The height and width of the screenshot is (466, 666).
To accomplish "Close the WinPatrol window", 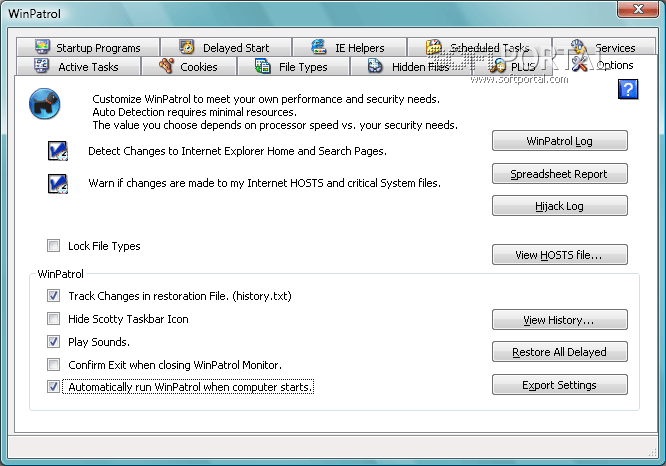I will [638, 9].
